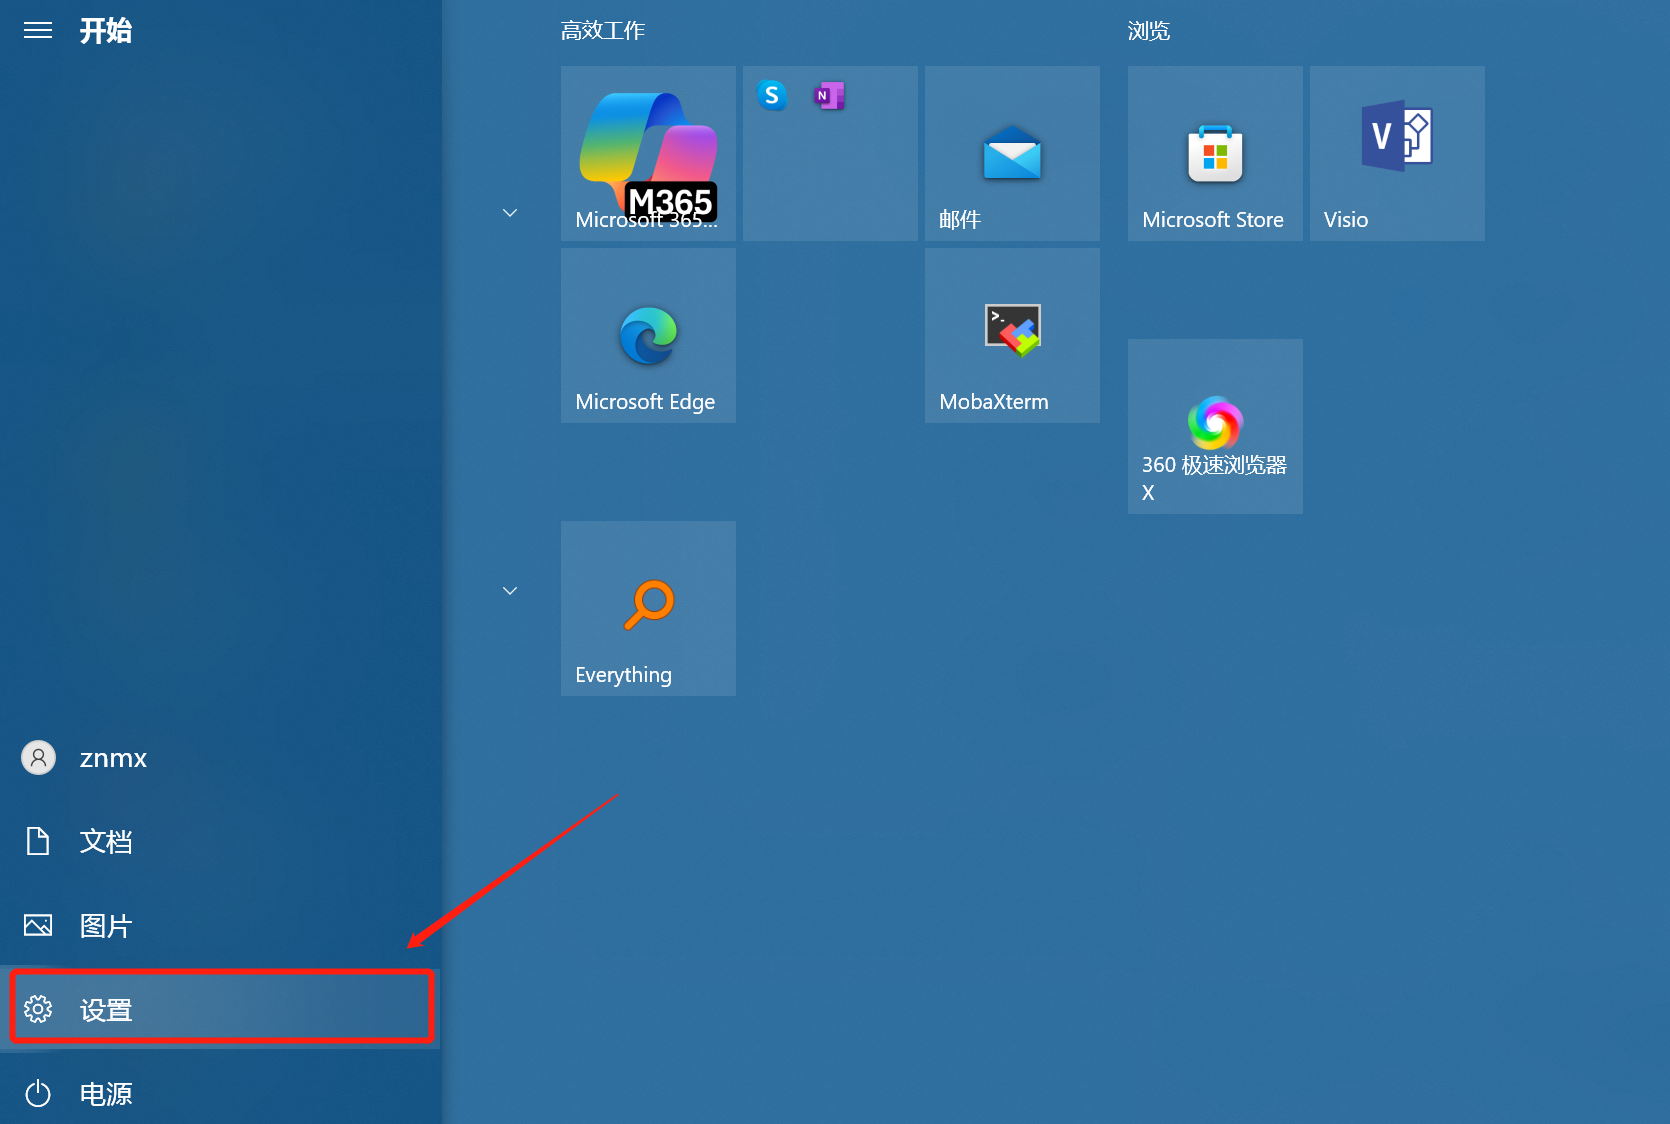Select the 浏览 group heading
Viewport: 1670px width, 1124px height.
(x=1149, y=31)
